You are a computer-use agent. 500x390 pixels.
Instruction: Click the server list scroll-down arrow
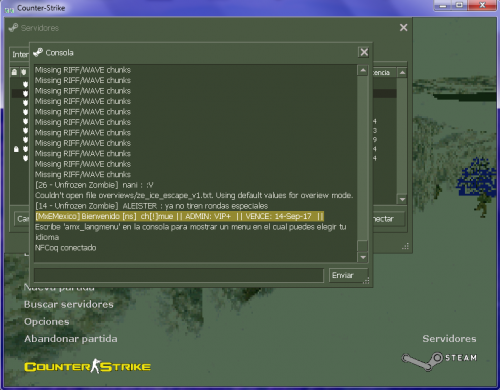point(402,199)
